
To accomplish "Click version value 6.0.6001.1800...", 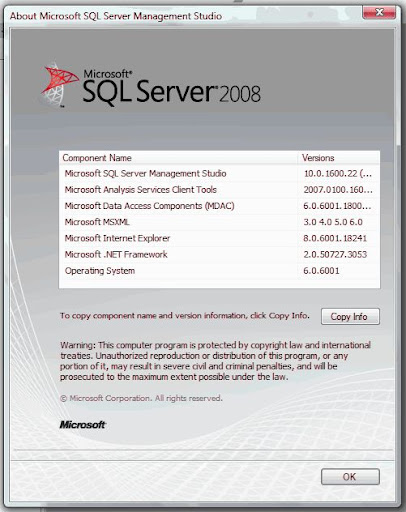I will coord(337,206).
